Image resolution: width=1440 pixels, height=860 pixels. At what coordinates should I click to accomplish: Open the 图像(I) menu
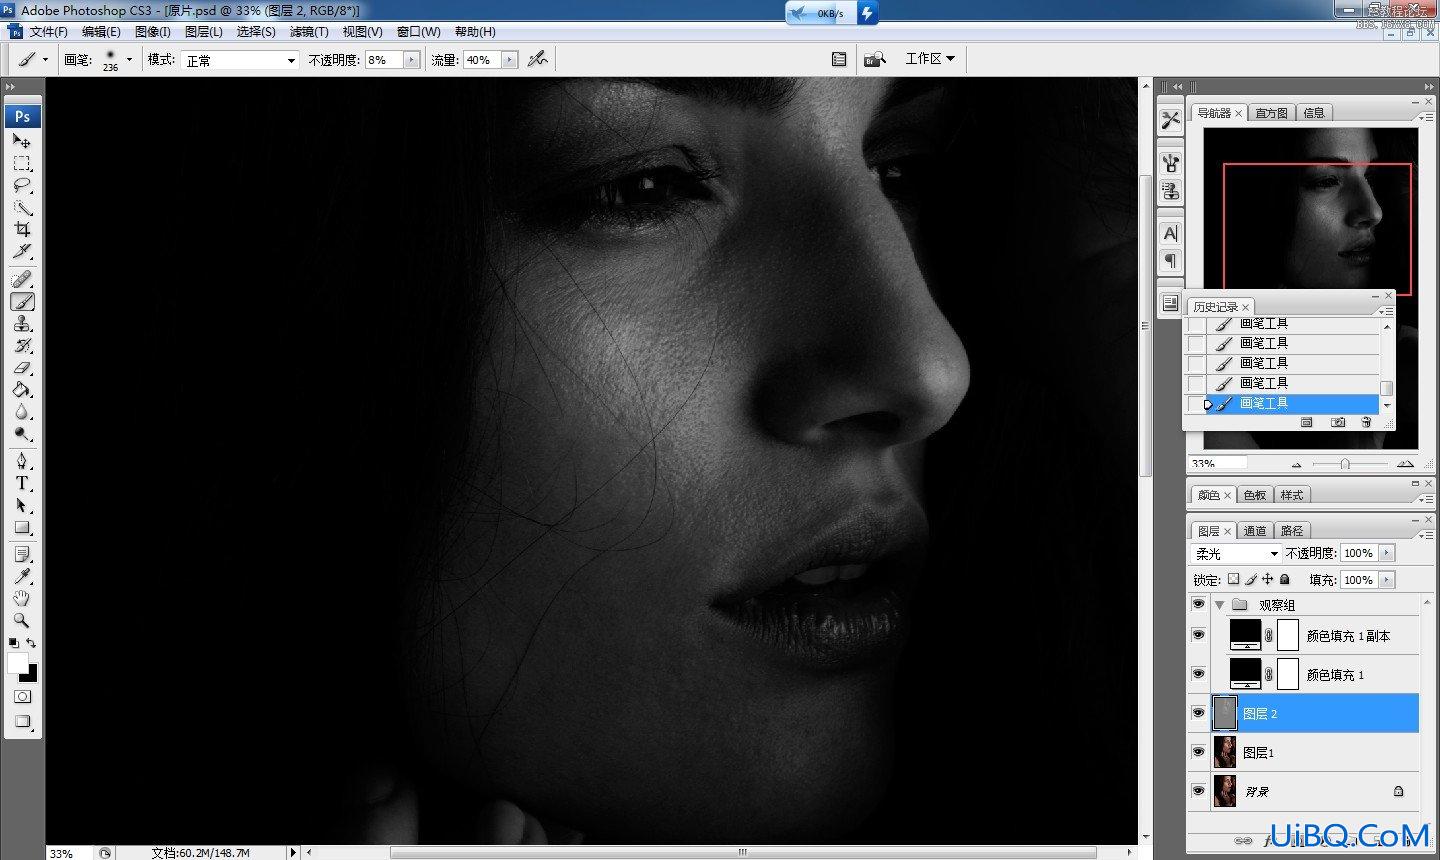tap(153, 32)
